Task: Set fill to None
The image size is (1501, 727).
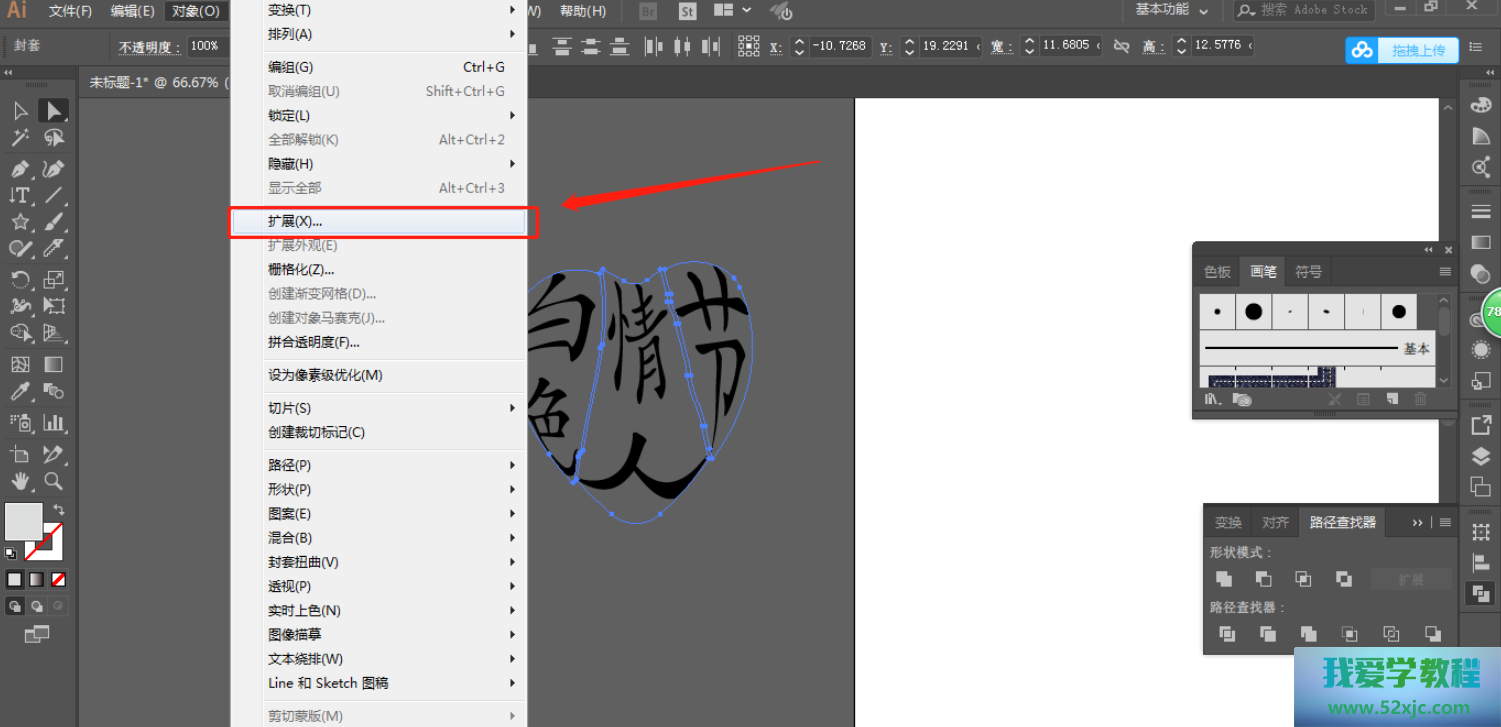Action: coord(59,579)
